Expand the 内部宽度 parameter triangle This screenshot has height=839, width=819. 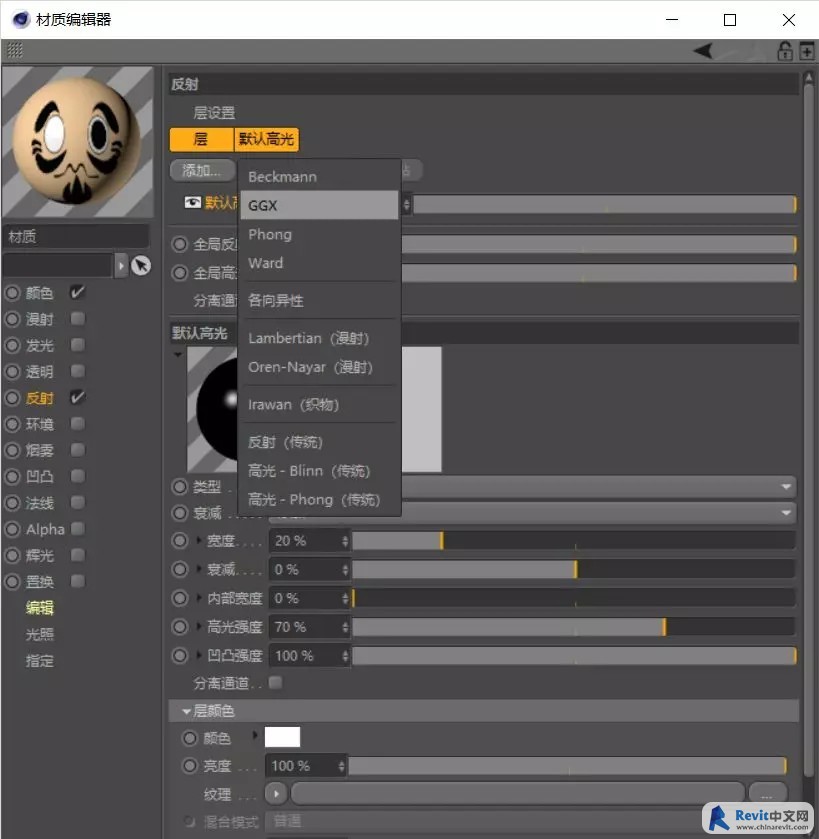tap(199, 598)
